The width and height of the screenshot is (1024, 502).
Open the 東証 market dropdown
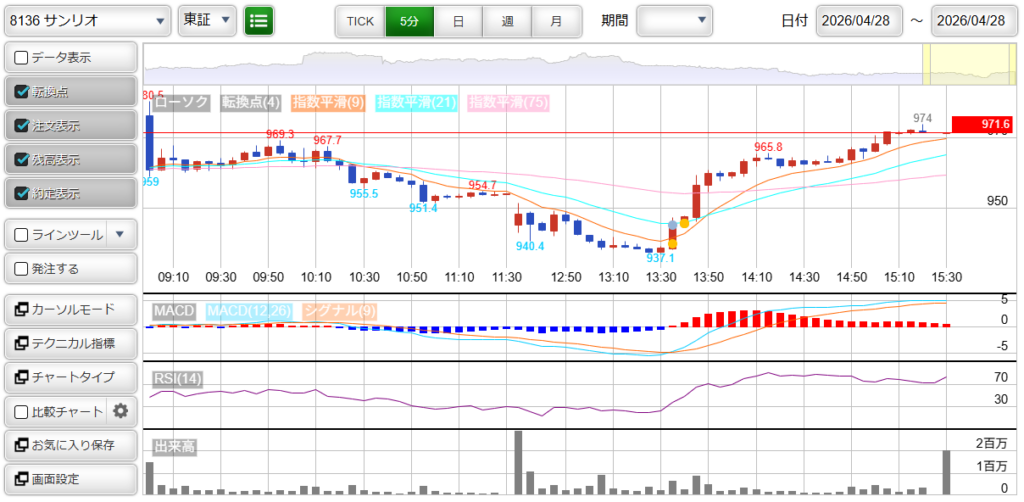(x=207, y=20)
